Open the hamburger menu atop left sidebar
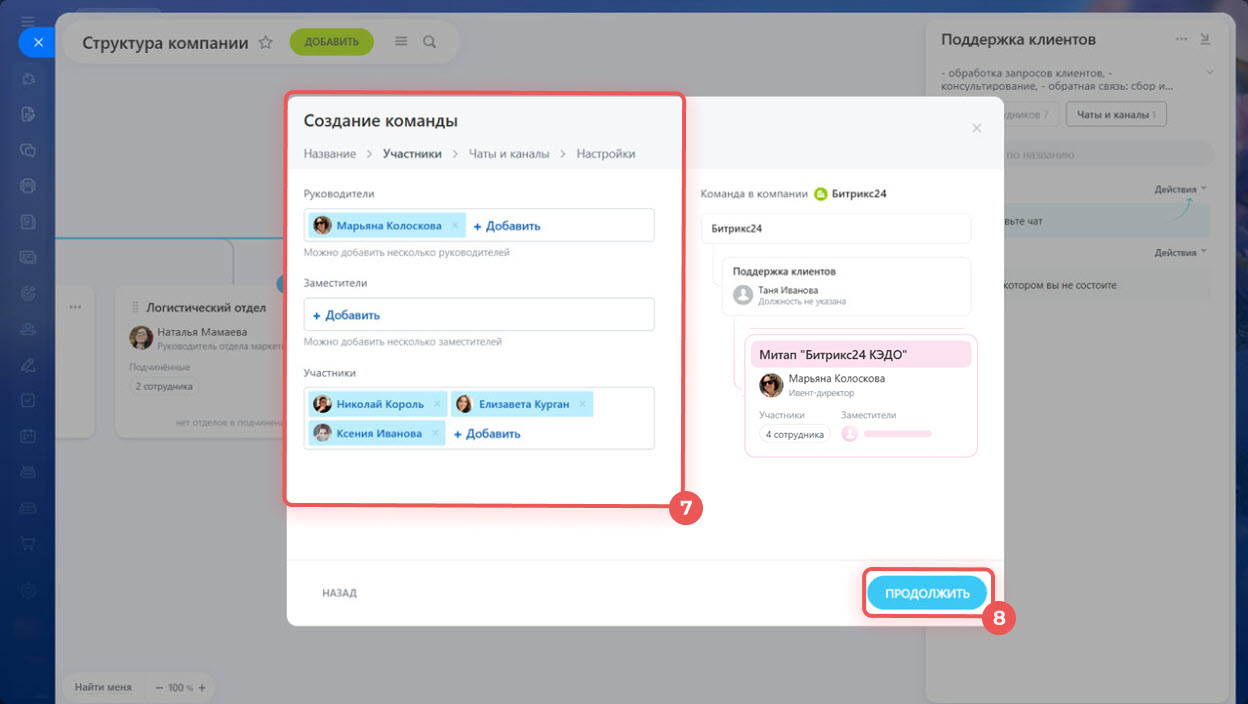The width and height of the screenshot is (1248, 704). 28,20
